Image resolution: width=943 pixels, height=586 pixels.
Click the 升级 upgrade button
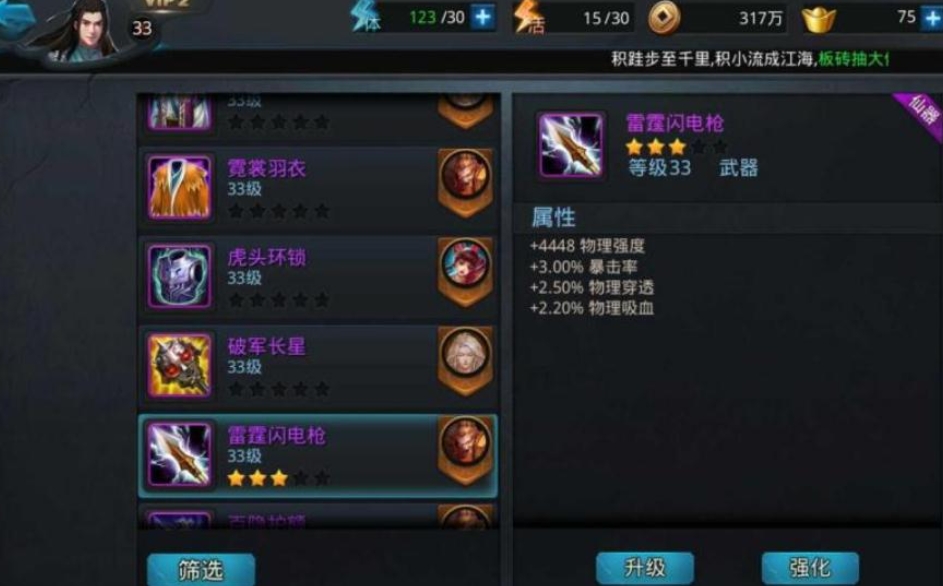point(645,567)
